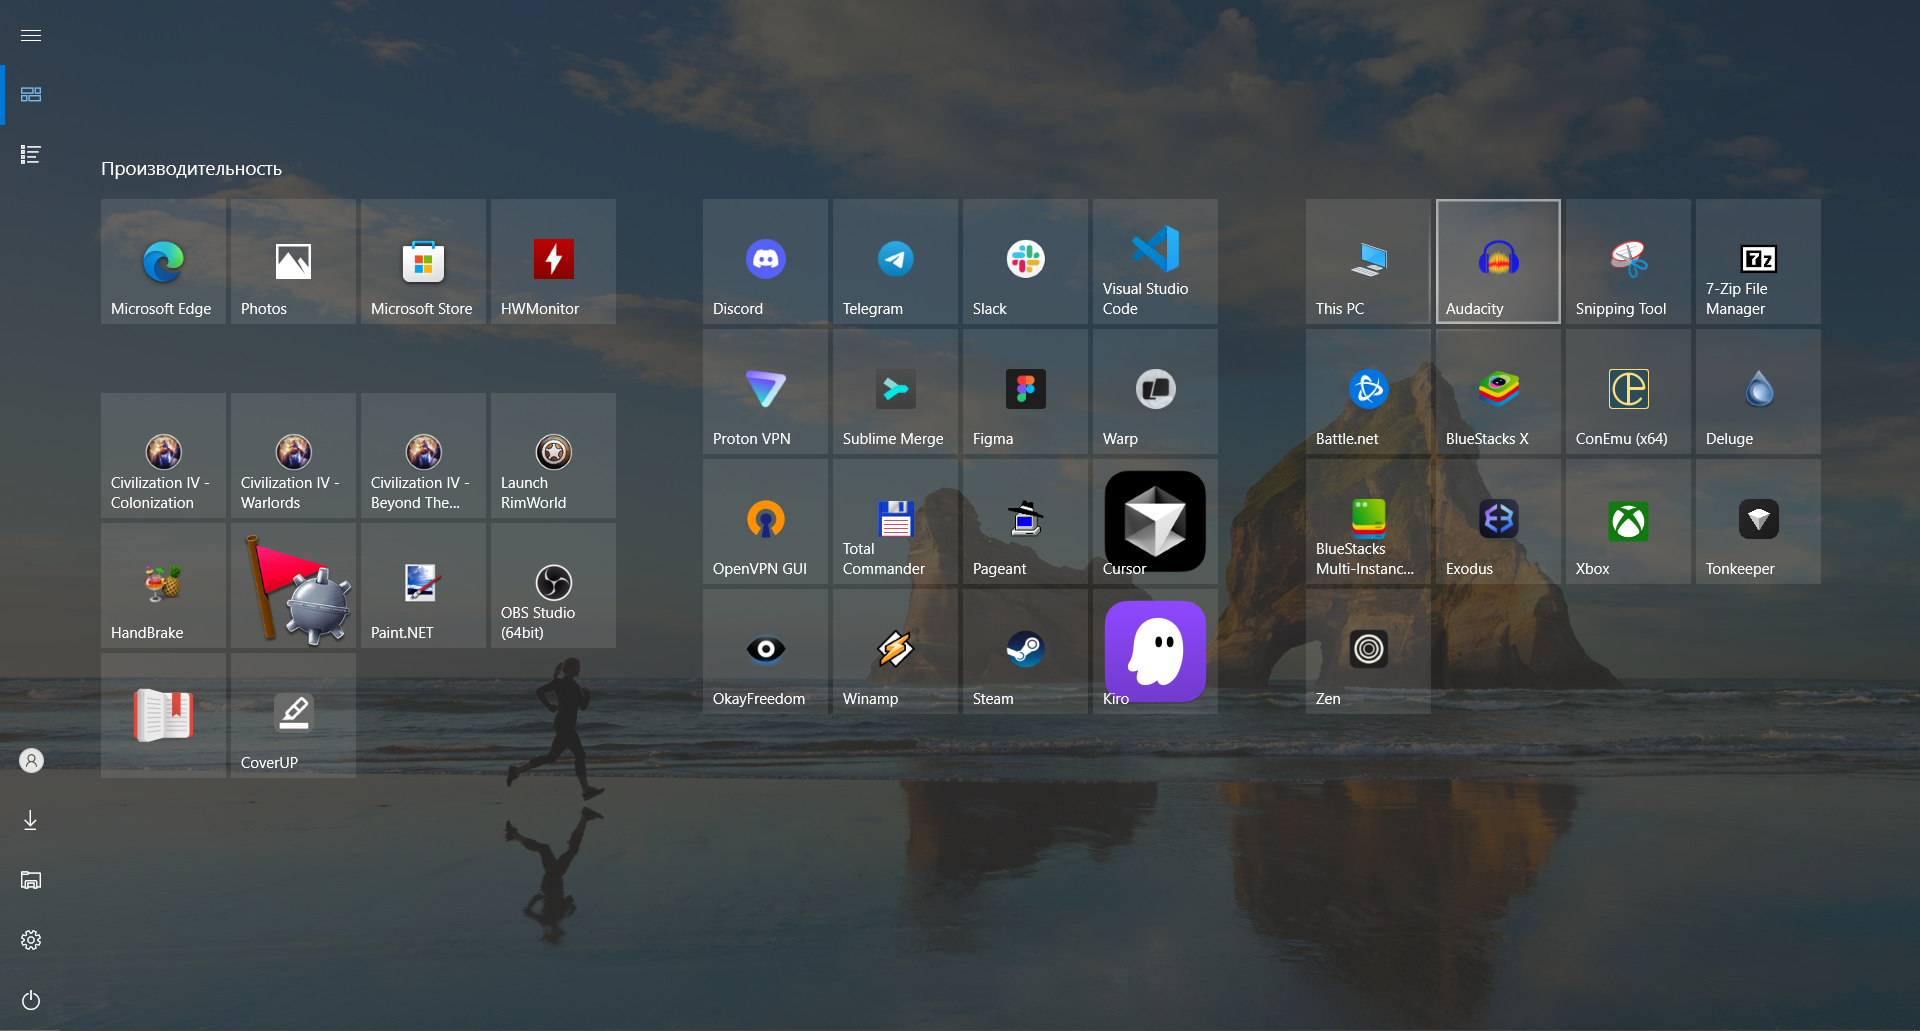Screen dimensions: 1920x1031
Task: Launch the Tonkeeper tile
Action: coord(1758,521)
